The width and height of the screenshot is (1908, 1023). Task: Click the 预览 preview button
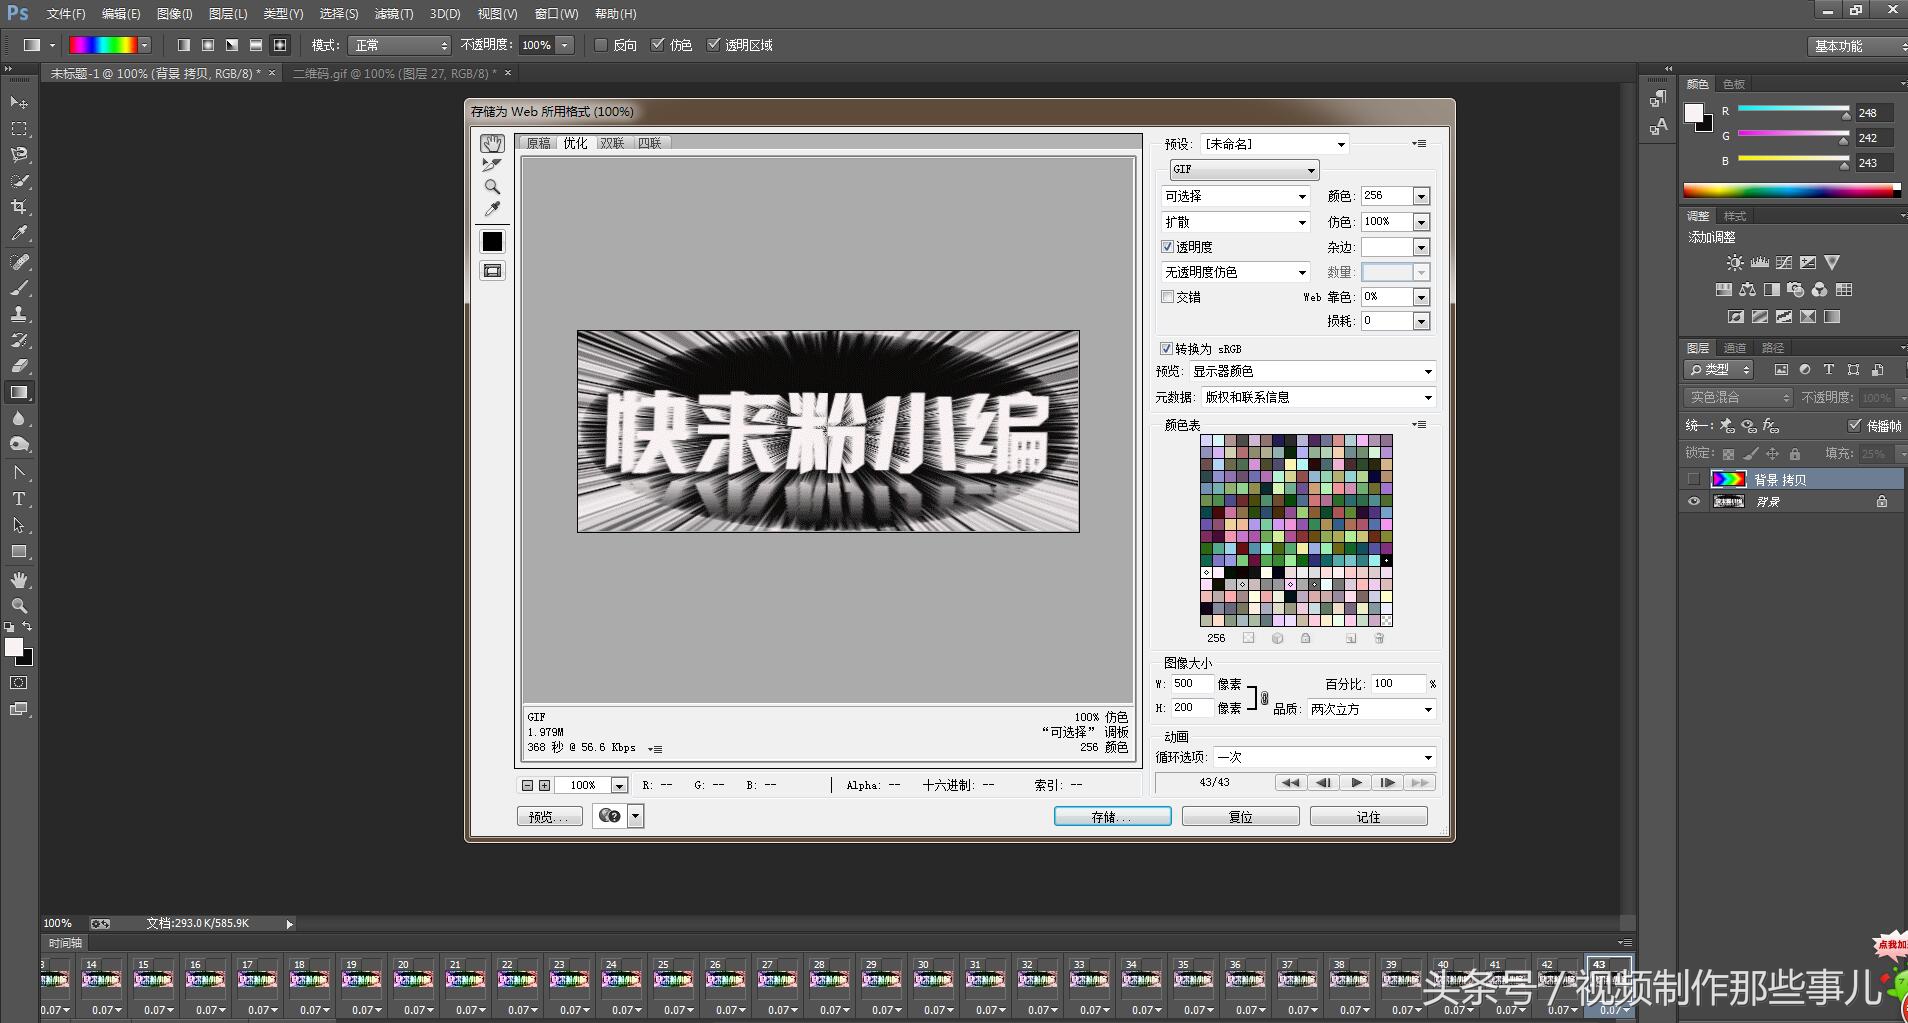click(x=549, y=817)
